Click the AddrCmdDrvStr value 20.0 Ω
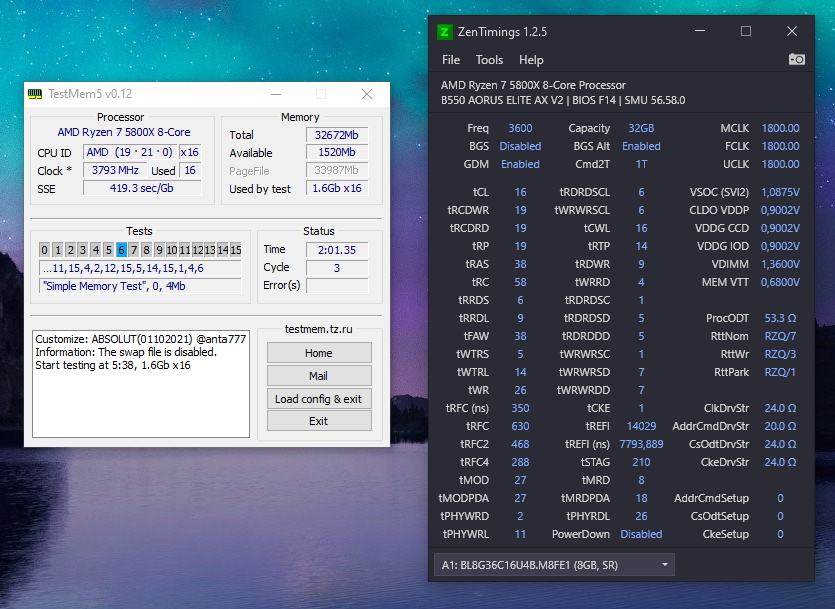 point(780,426)
